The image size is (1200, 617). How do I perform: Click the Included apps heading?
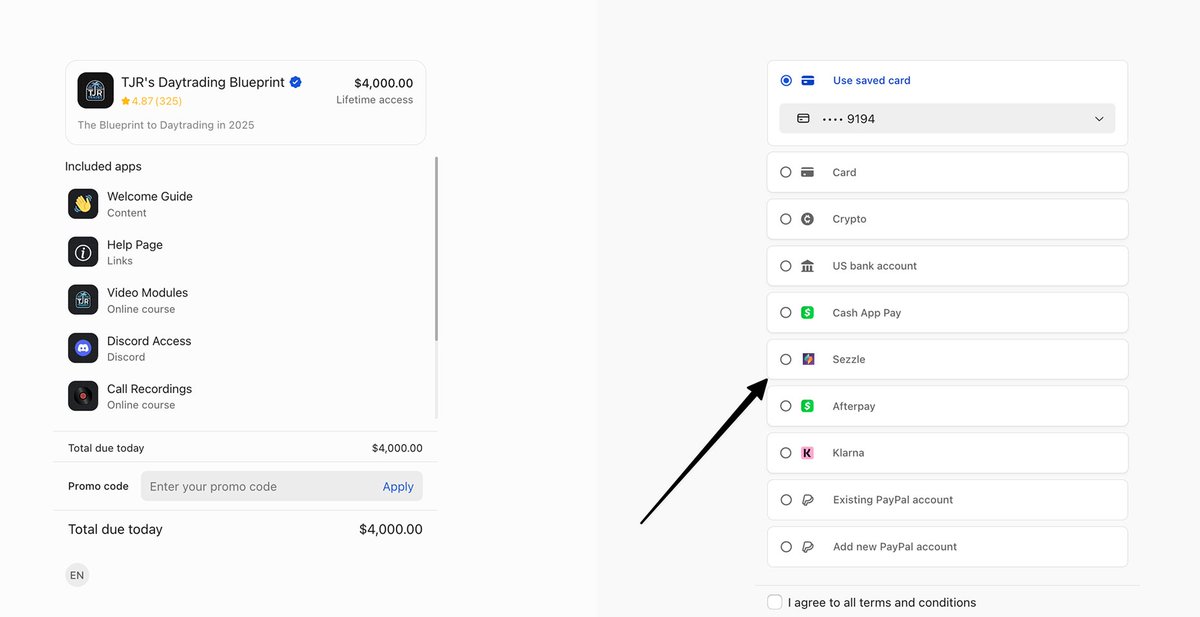click(x=104, y=167)
